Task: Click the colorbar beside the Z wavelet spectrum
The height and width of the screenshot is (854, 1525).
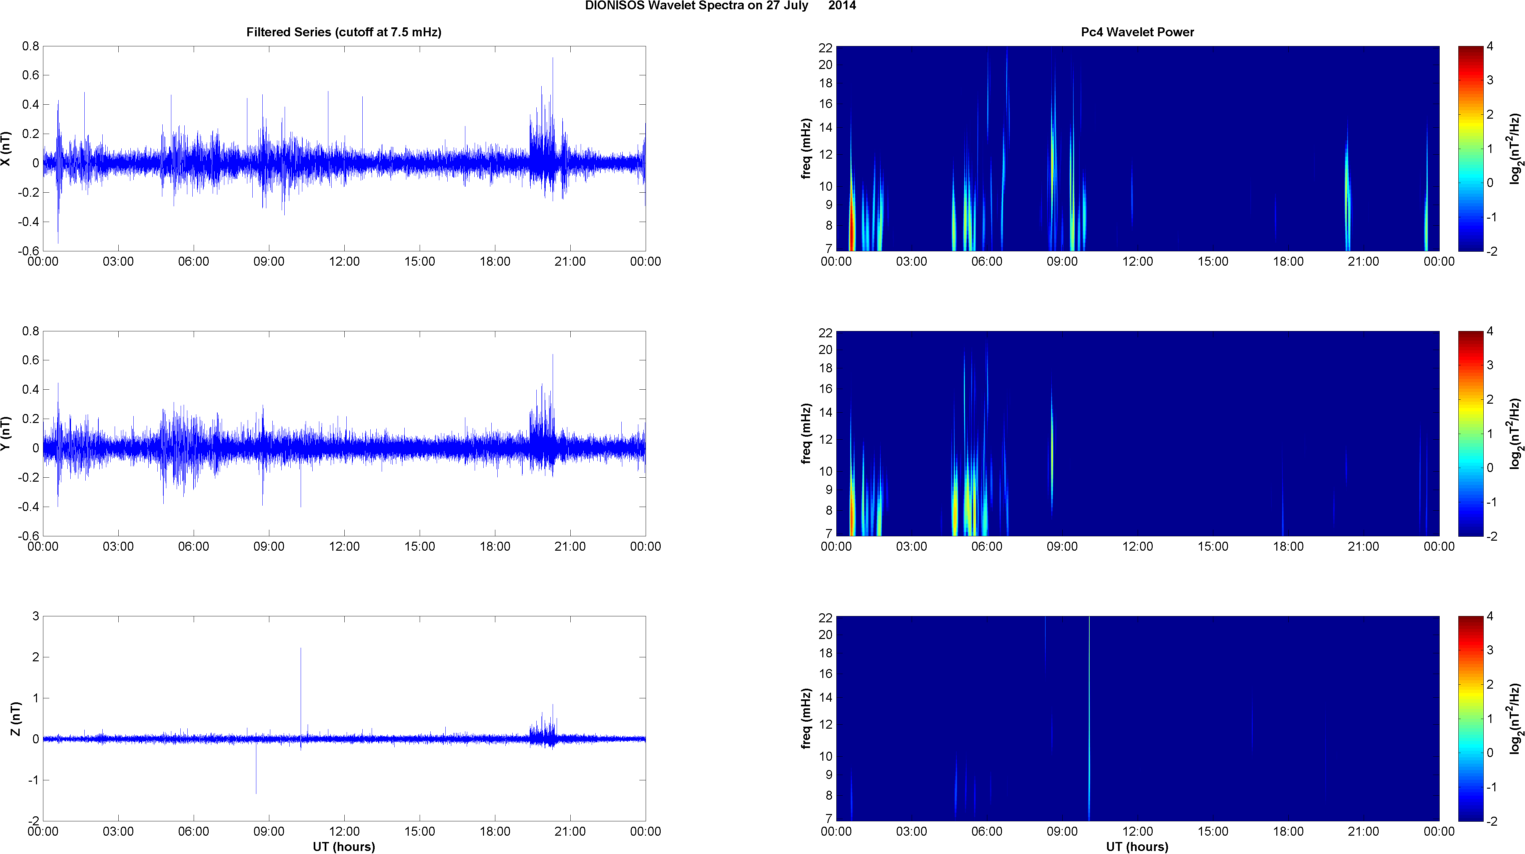Action: click(1470, 718)
